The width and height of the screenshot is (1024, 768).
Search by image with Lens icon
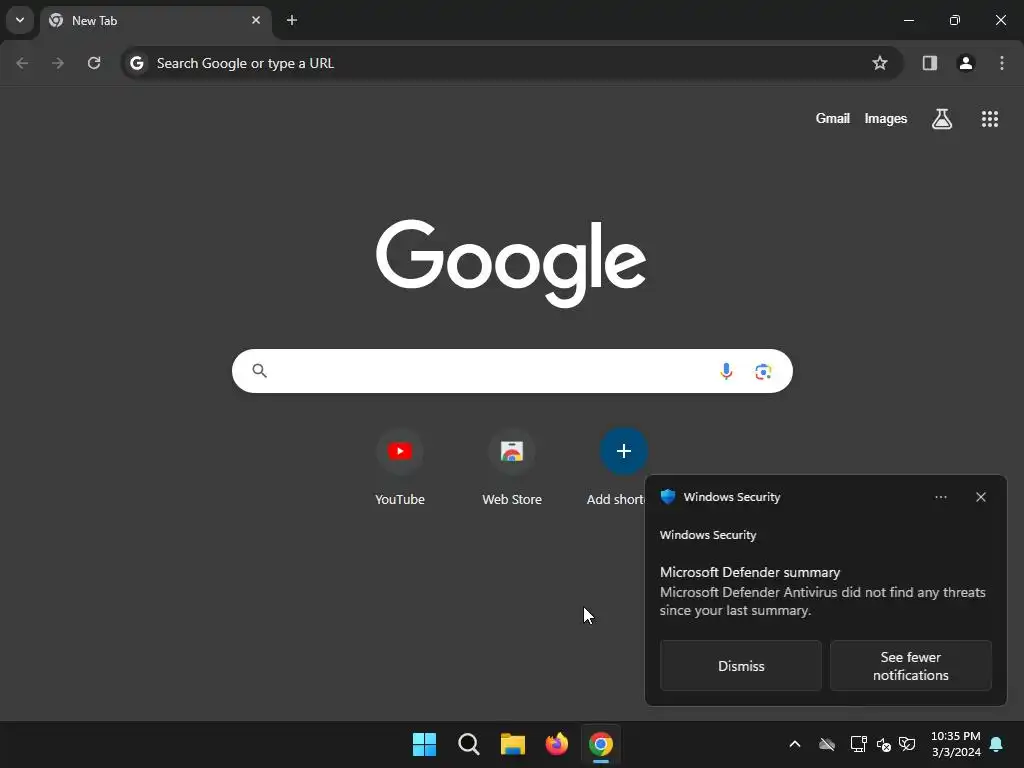pos(763,372)
